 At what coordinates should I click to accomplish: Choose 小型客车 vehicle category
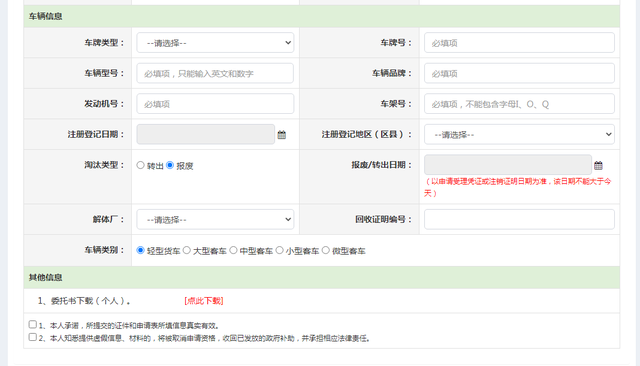pos(279,250)
